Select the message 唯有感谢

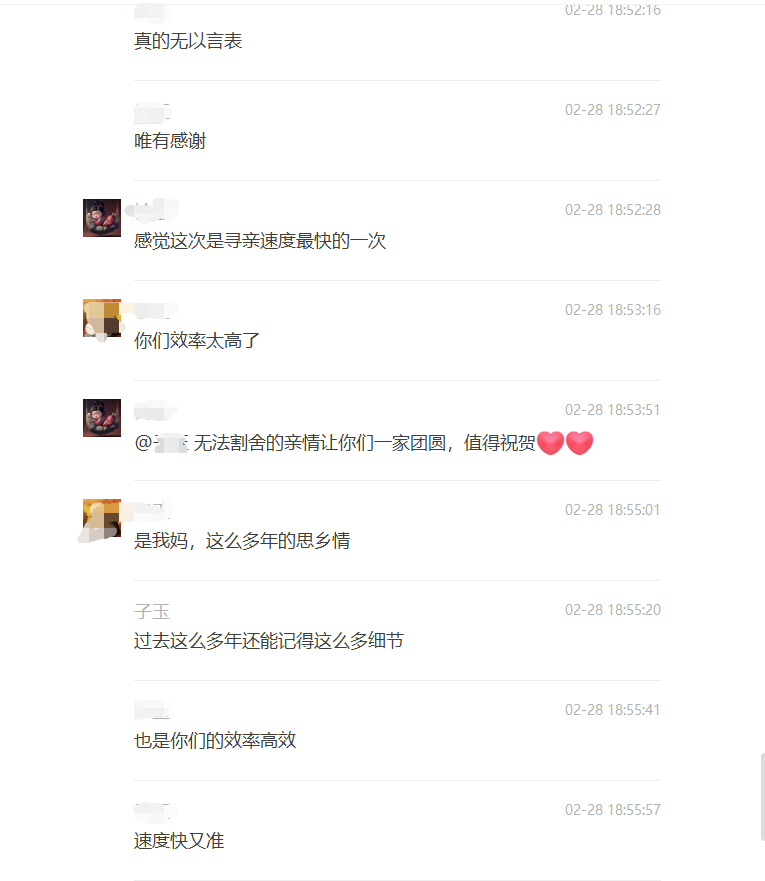(x=170, y=141)
